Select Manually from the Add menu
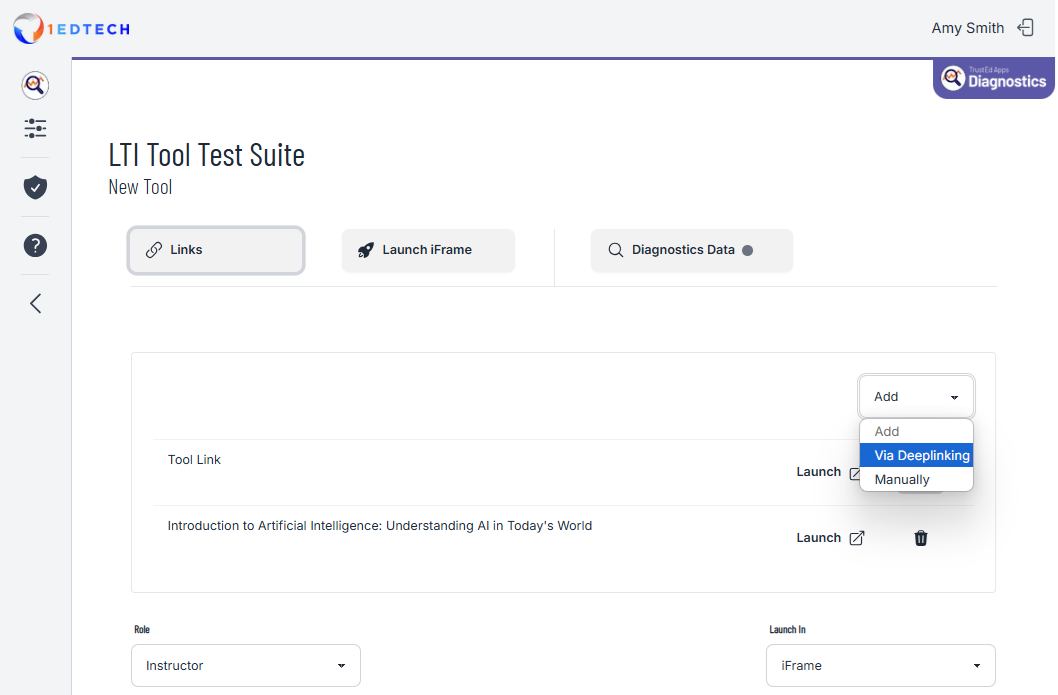The height and width of the screenshot is (695, 1058). click(903, 479)
